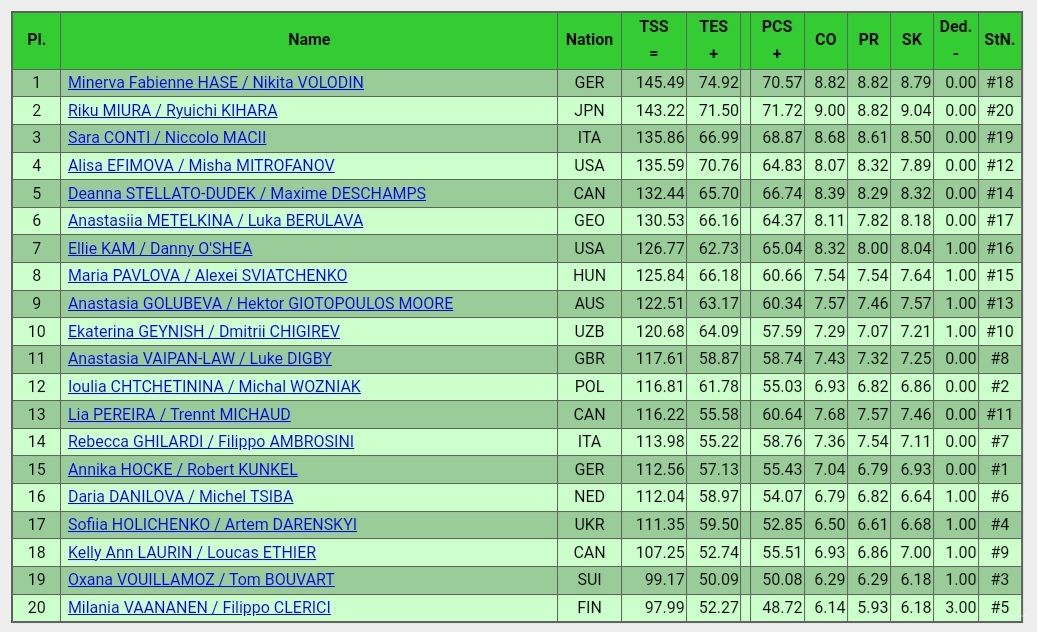Open Milania VAANANEN / Filippo CLERICI link
The image size is (1037, 632).
199,607
